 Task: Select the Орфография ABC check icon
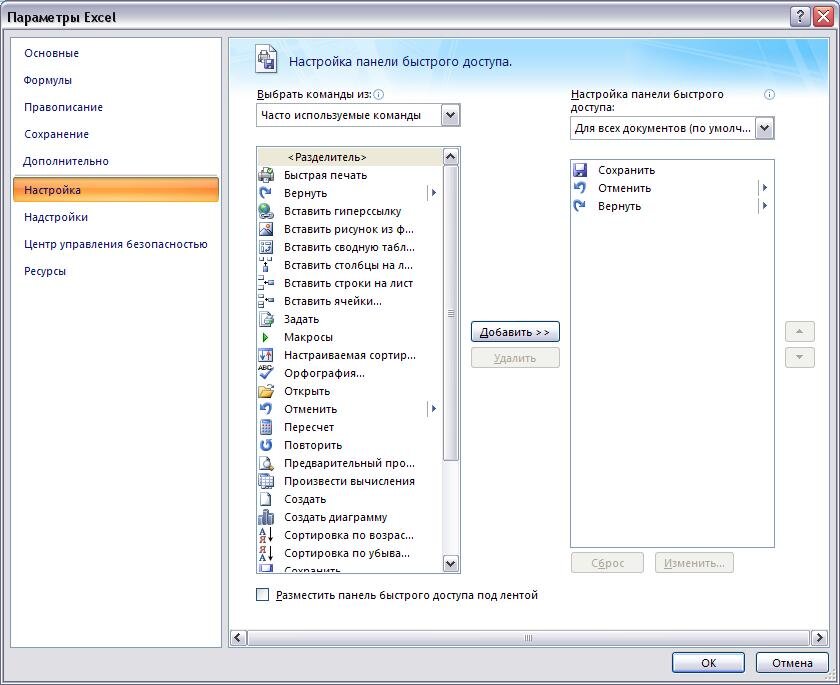[x=266, y=373]
